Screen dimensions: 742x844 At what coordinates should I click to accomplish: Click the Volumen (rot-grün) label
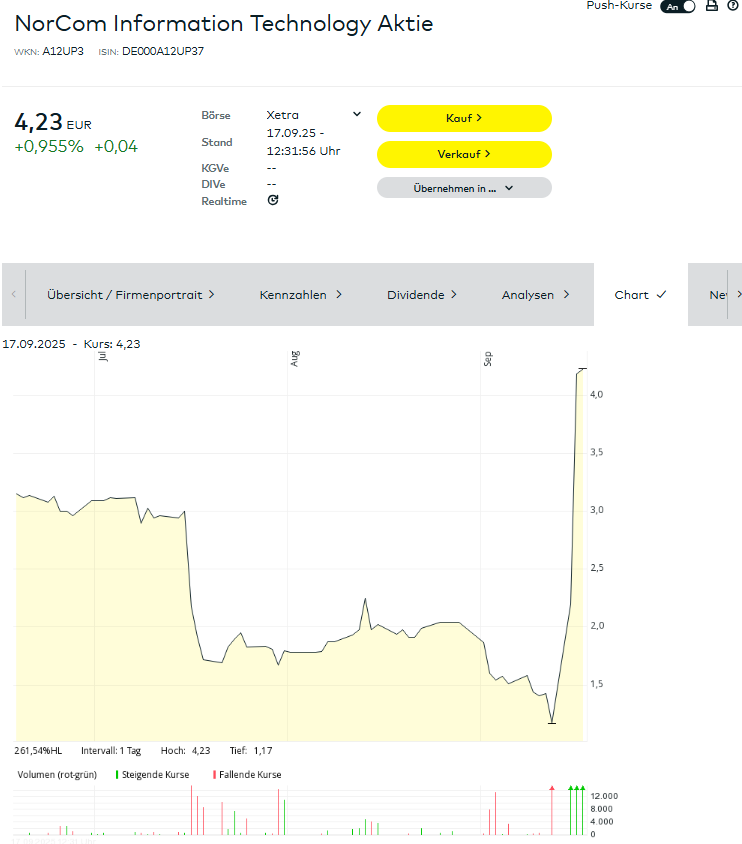pyautogui.click(x=57, y=775)
